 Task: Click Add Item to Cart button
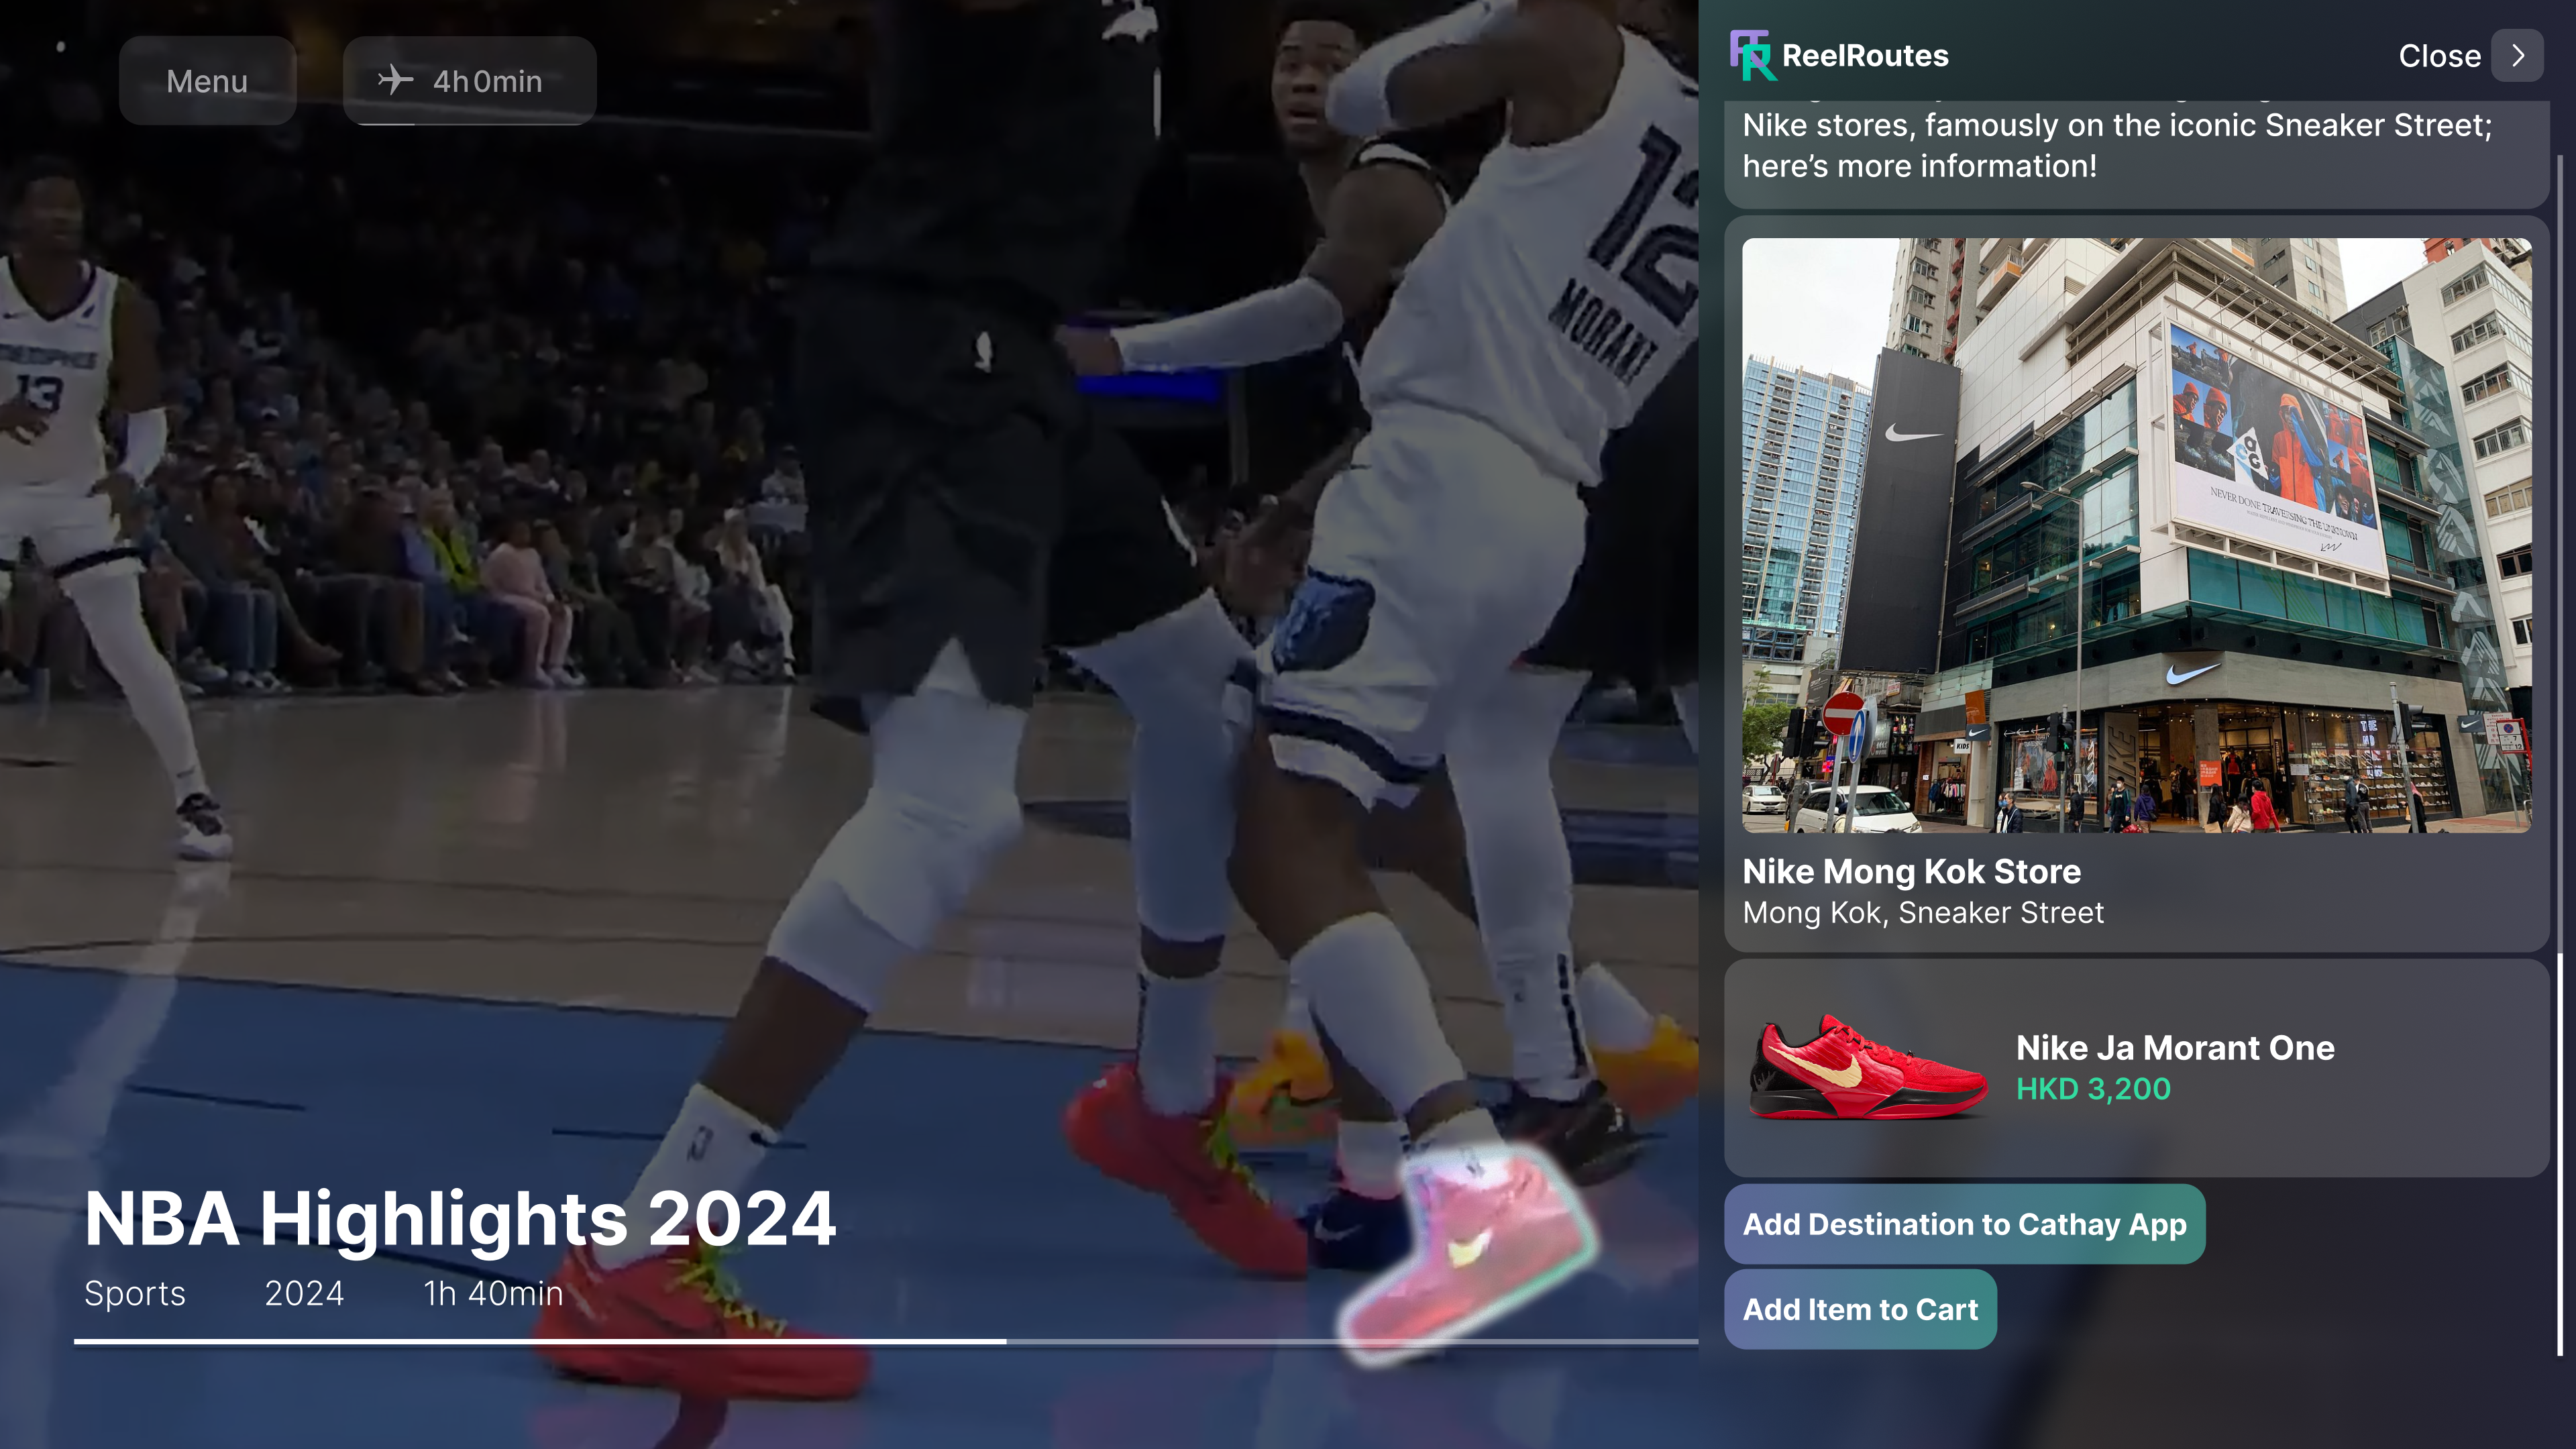pyautogui.click(x=1860, y=1309)
